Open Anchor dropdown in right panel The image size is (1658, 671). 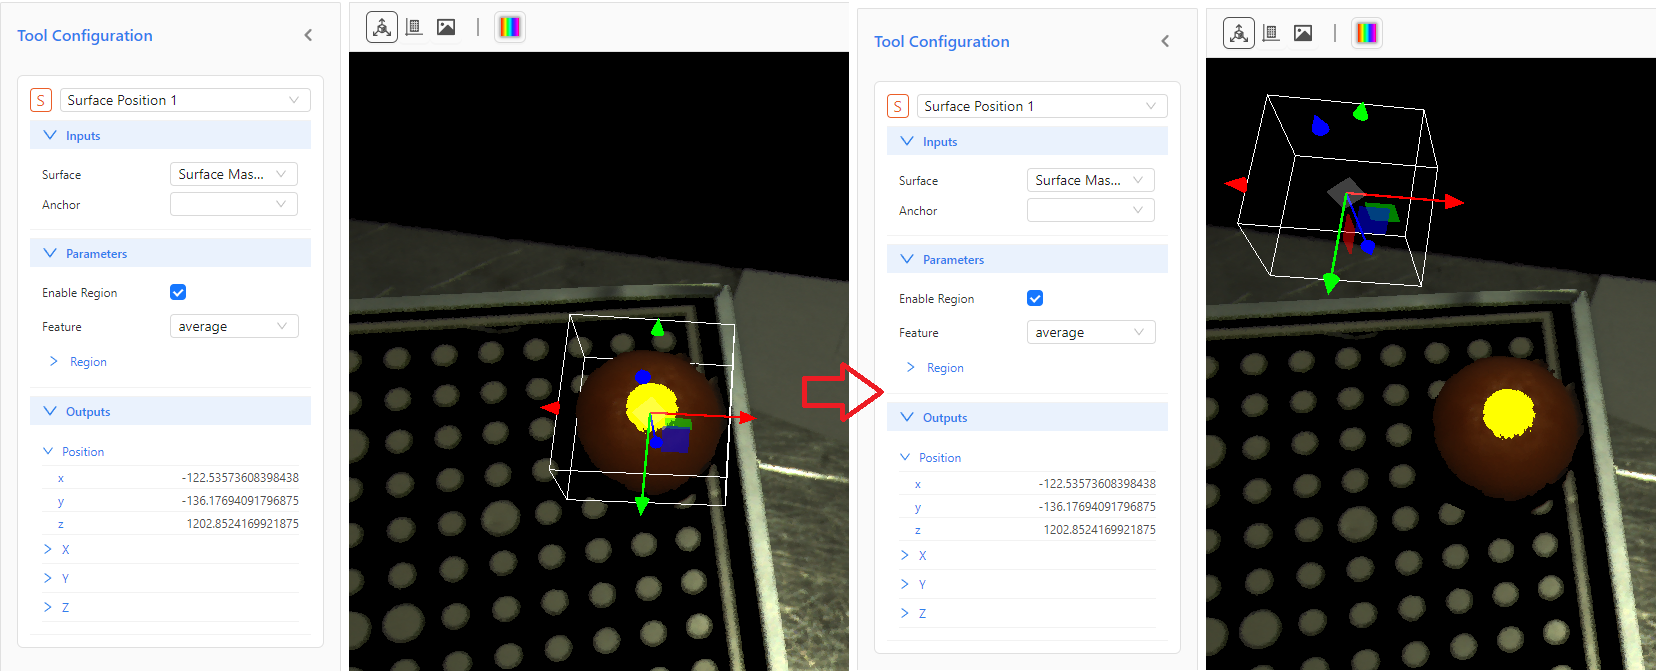(x=1091, y=210)
